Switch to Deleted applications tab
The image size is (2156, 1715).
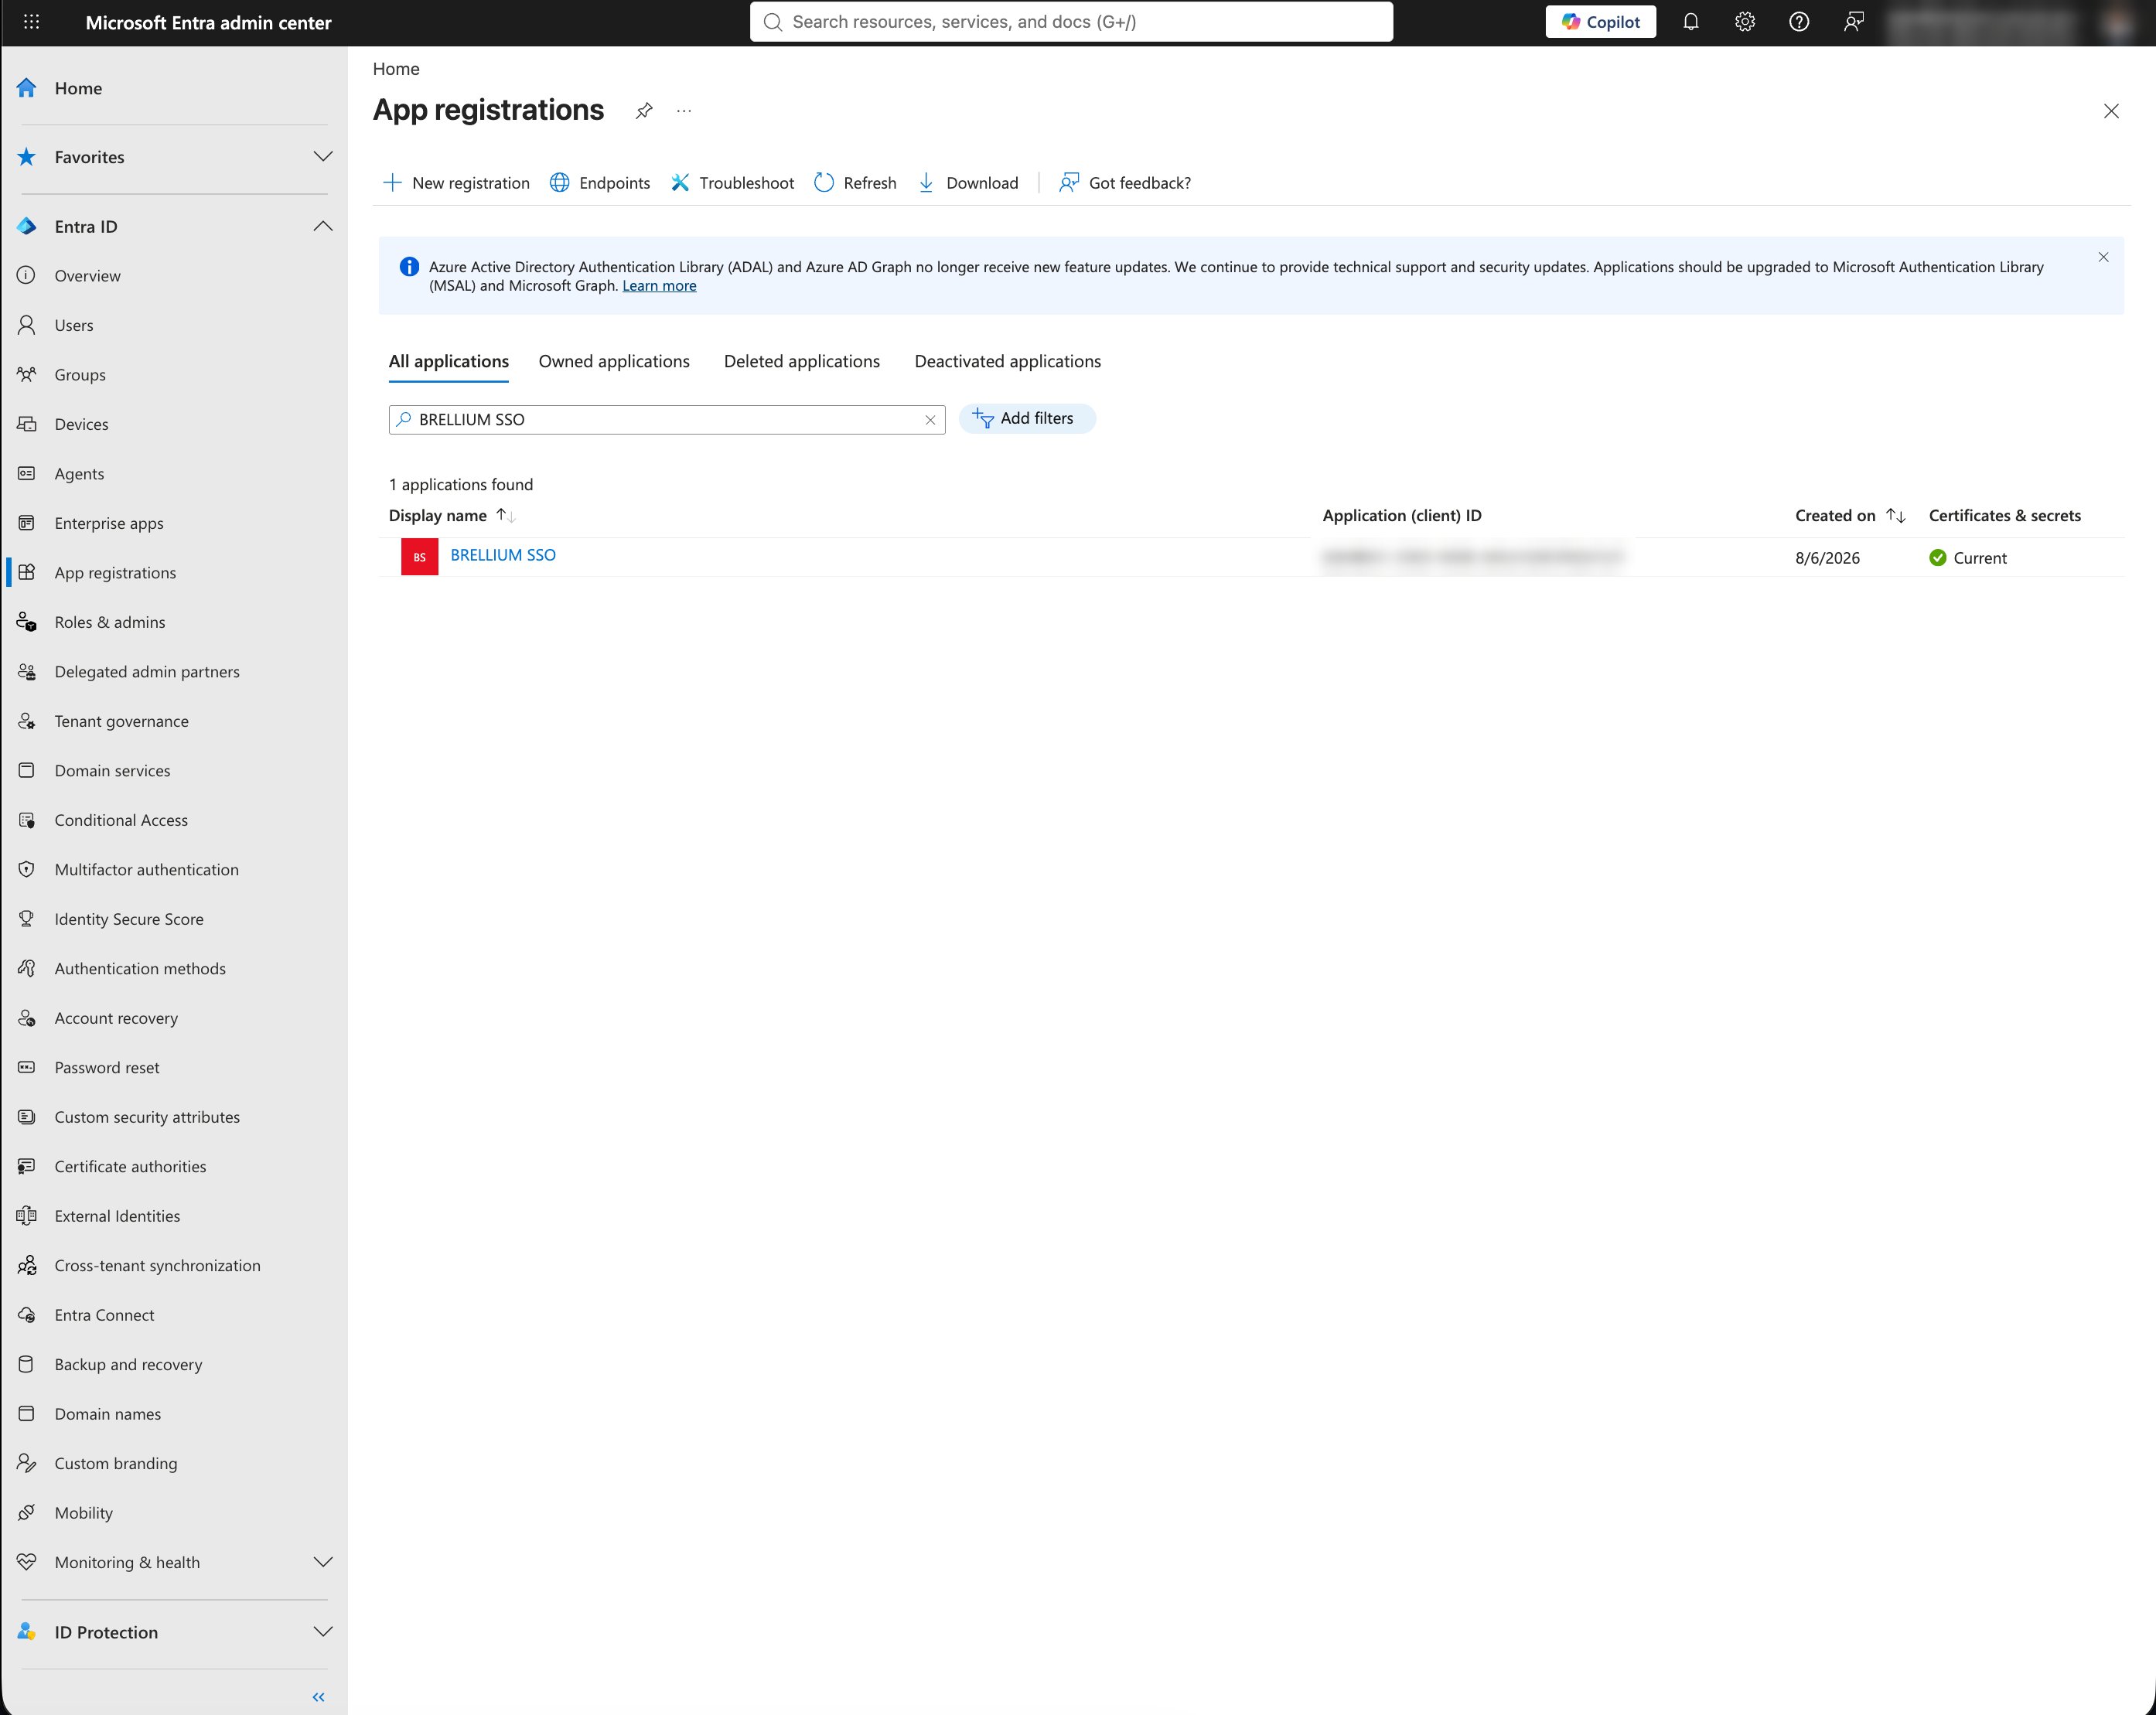click(802, 361)
